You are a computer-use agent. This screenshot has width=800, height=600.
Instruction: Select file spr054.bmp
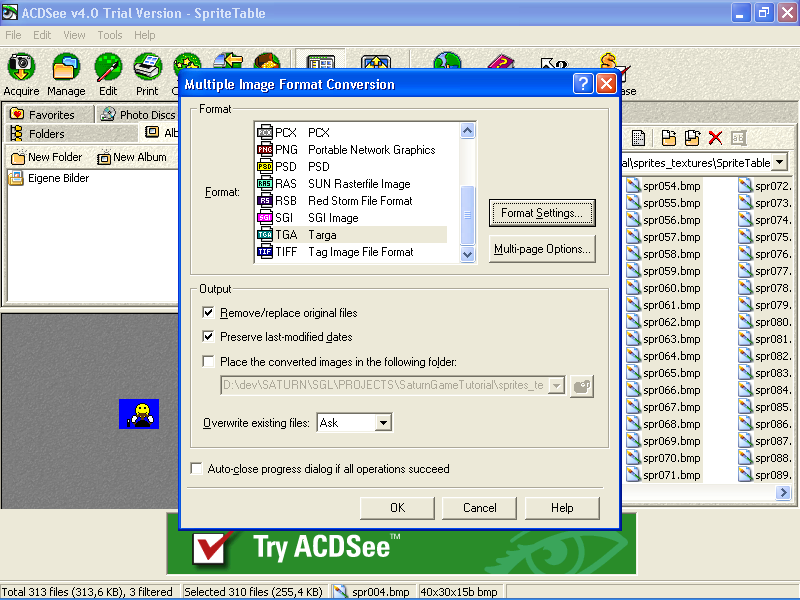(x=664, y=186)
